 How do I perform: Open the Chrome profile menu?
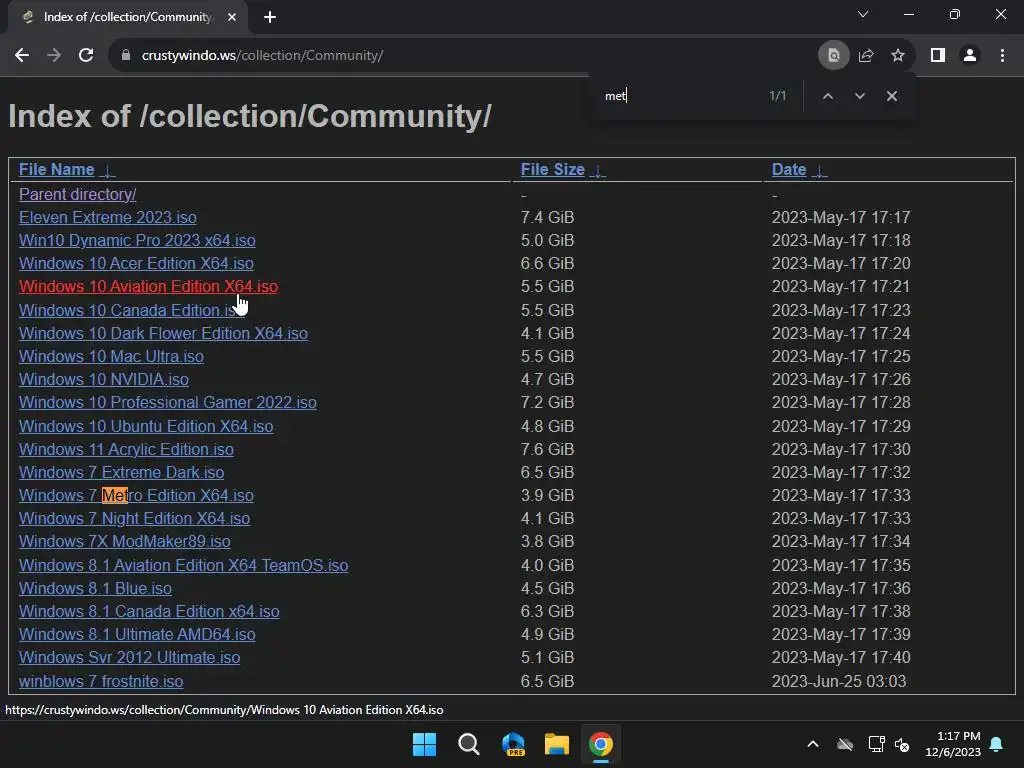(x=970, y=56)
